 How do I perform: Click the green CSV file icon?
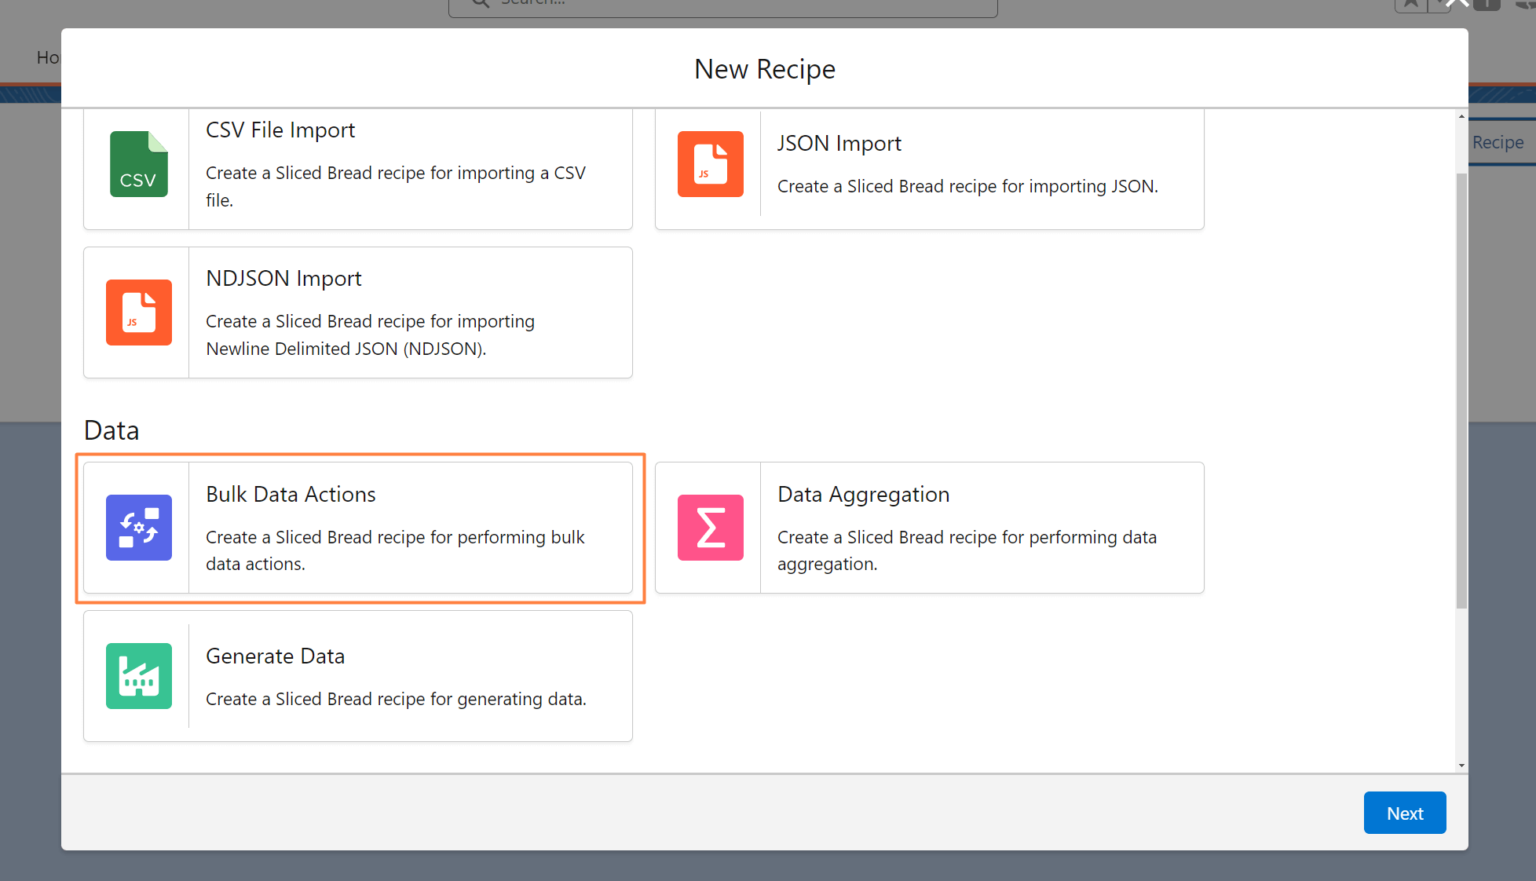tap(138, 164)
